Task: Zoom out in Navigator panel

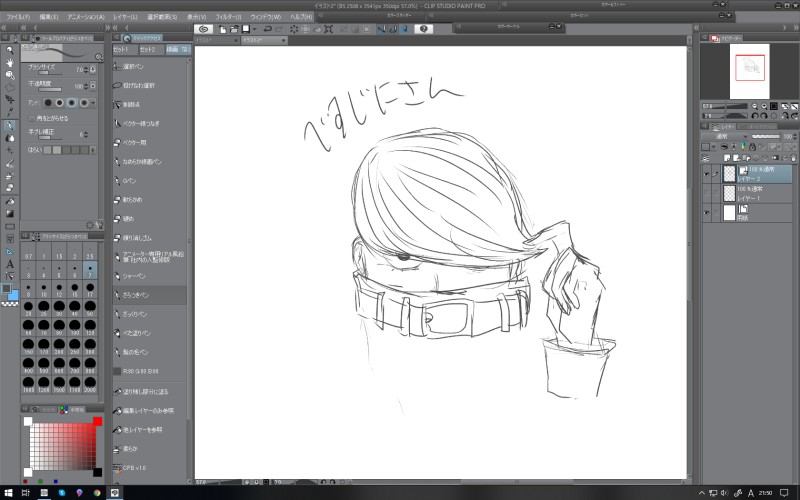Action: (x=755, y=106)
